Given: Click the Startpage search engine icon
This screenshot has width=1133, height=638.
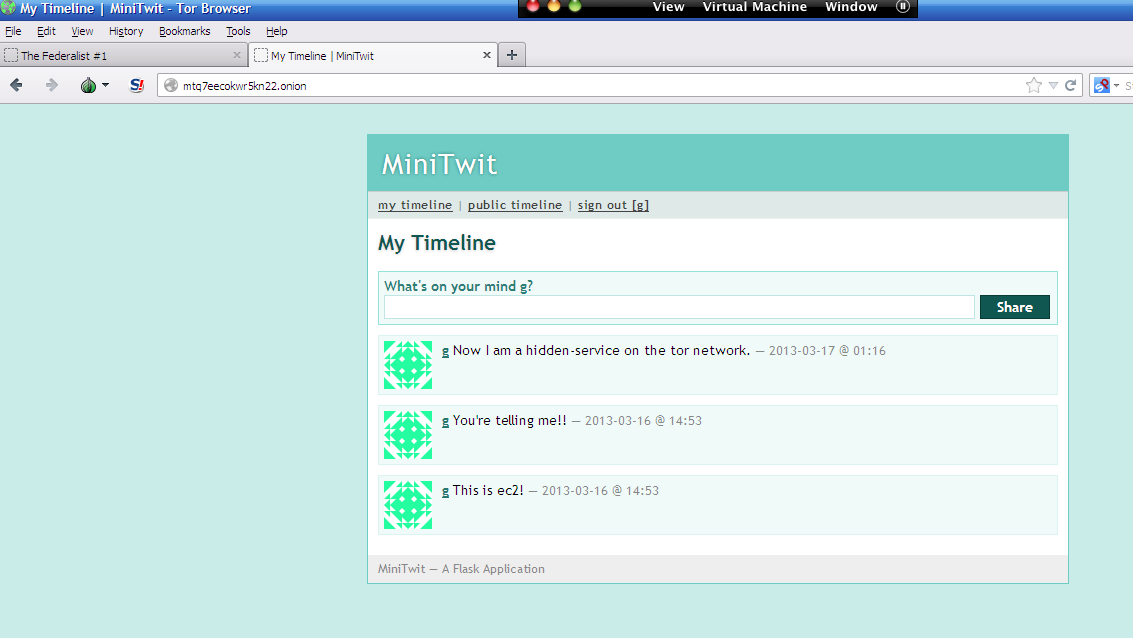Looking at the screenshot, I should coord(1102,86).
